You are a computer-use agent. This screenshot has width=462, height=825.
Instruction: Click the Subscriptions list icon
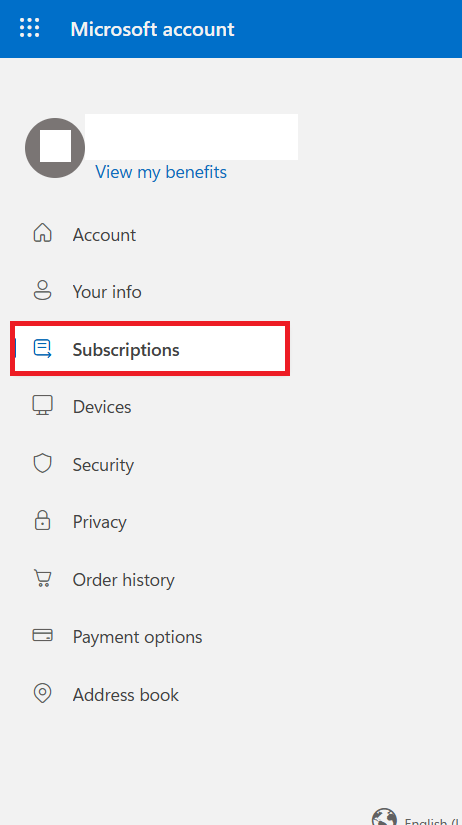click(43, 348)
